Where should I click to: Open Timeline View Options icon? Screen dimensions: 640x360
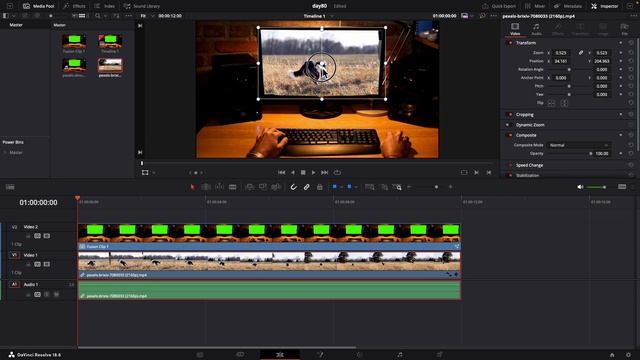pos(10,187)
